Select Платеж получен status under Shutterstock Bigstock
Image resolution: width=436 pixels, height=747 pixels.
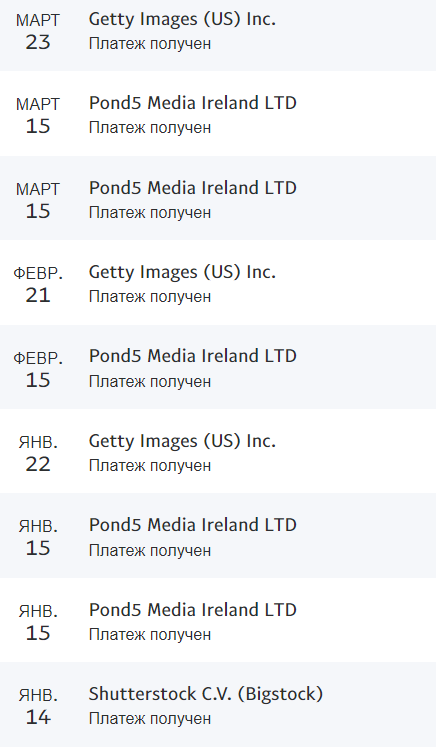coord(150,718)
